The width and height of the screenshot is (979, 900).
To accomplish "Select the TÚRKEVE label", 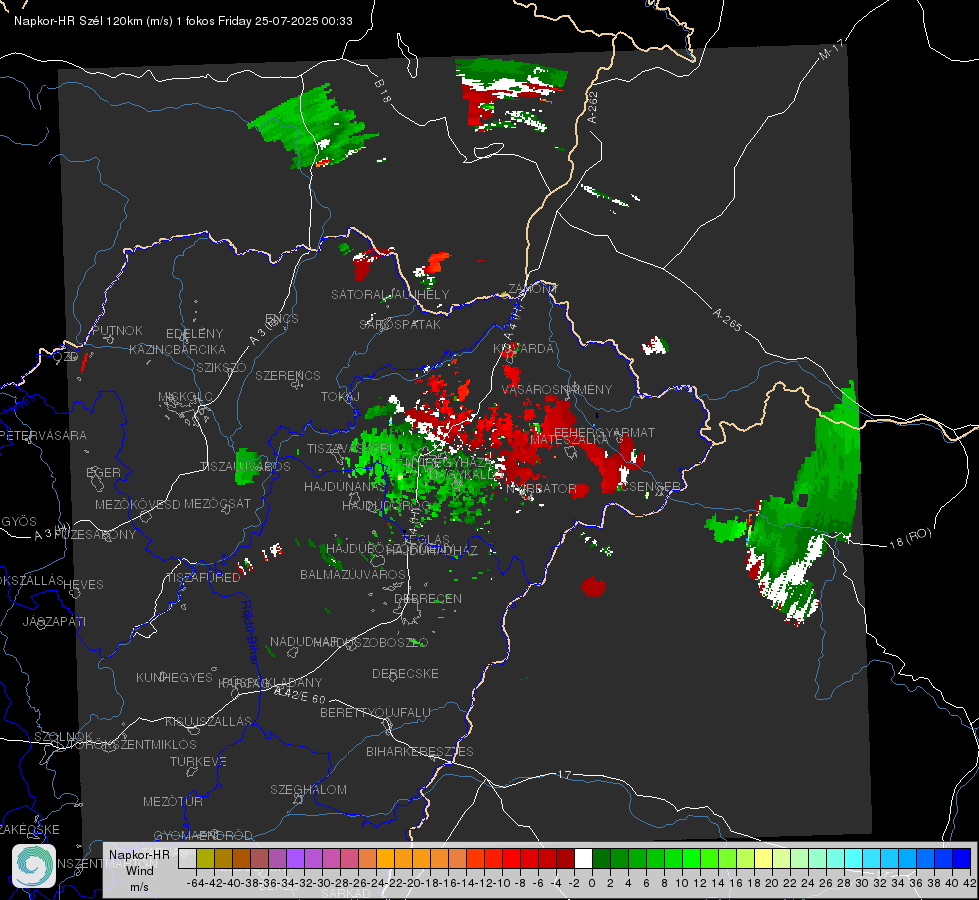I will [199, 761].
